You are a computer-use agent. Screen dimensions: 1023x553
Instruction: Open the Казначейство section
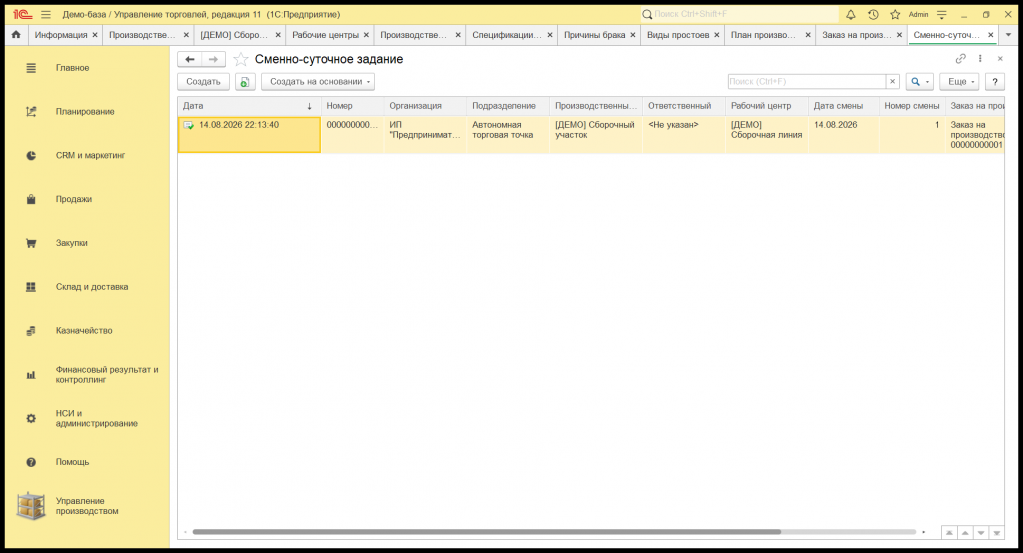coord(84,331)
